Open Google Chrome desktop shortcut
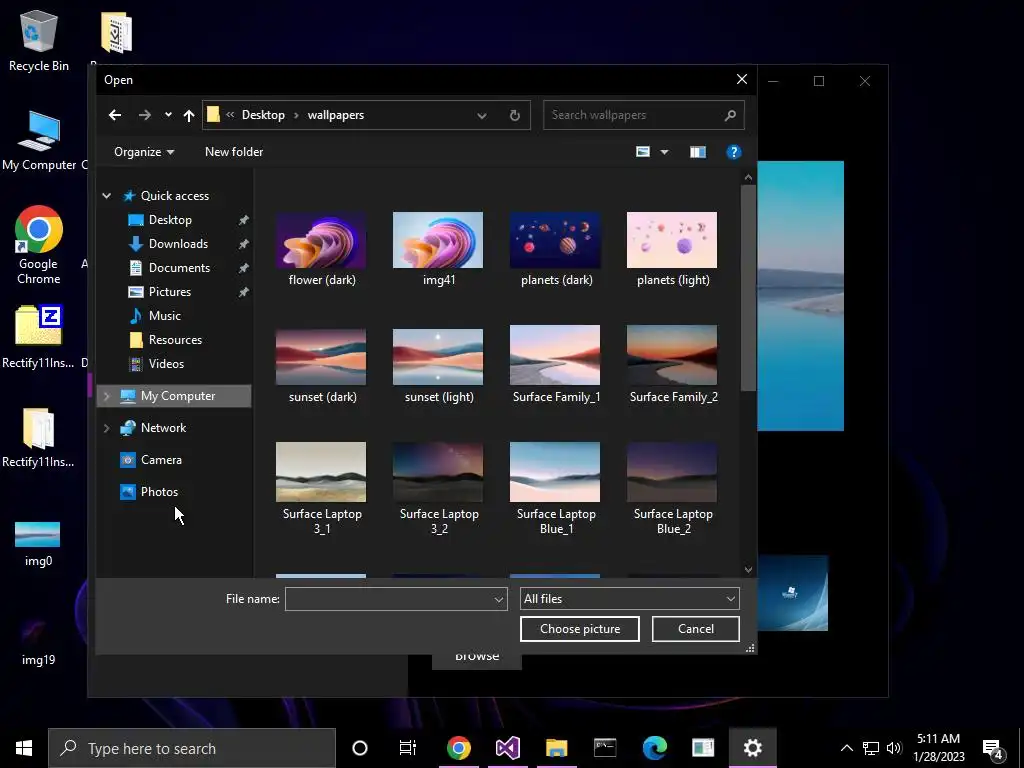 (x=39, y=245)
